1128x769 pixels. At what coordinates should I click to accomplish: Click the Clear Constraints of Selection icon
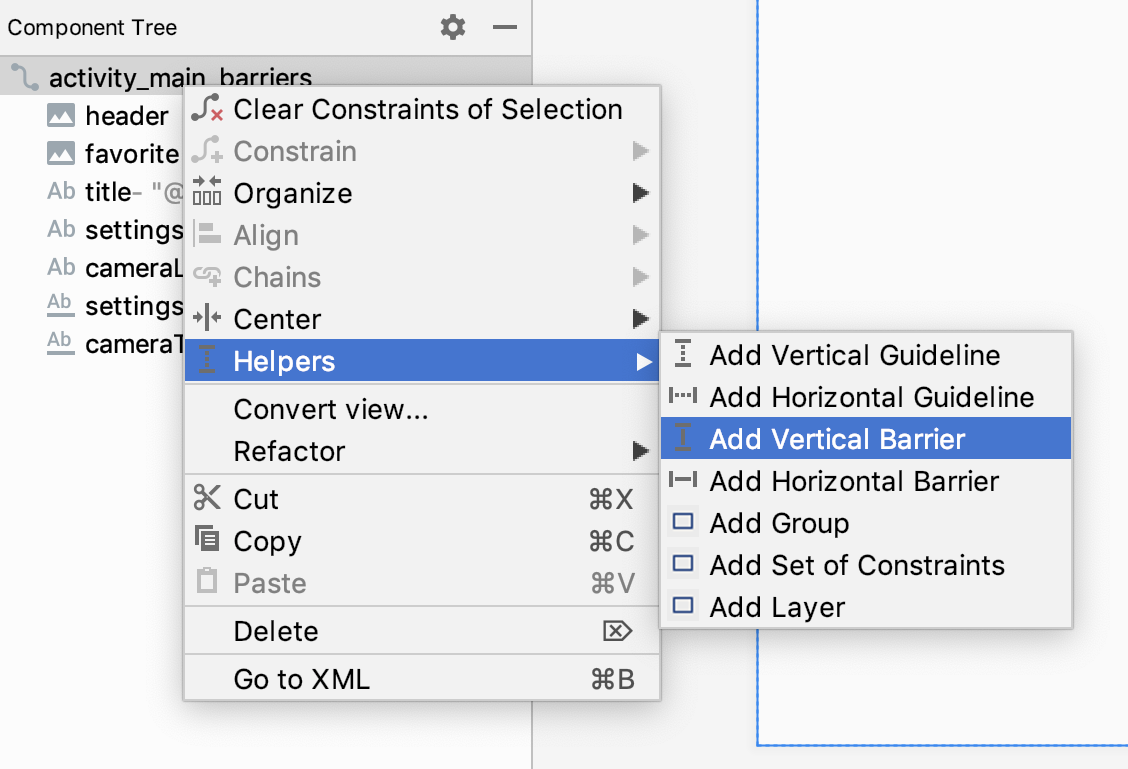207,109
